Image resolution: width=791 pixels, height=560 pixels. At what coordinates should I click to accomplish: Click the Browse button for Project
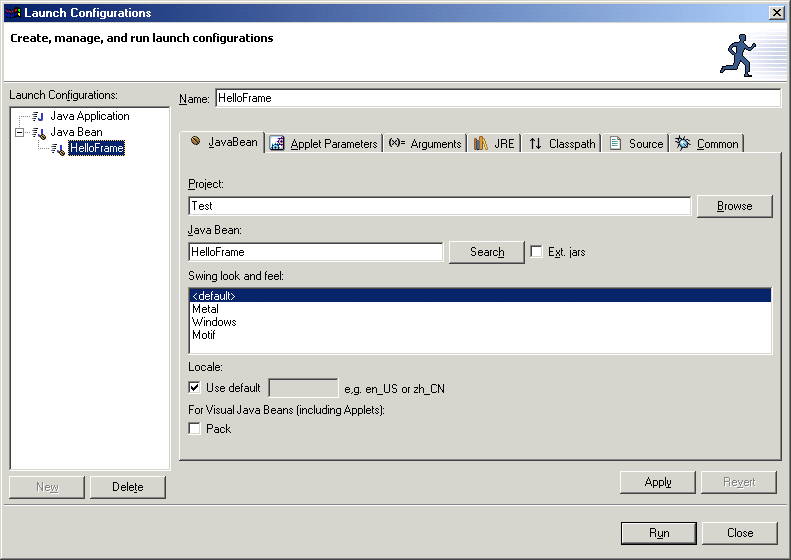(x=734, y=206)
